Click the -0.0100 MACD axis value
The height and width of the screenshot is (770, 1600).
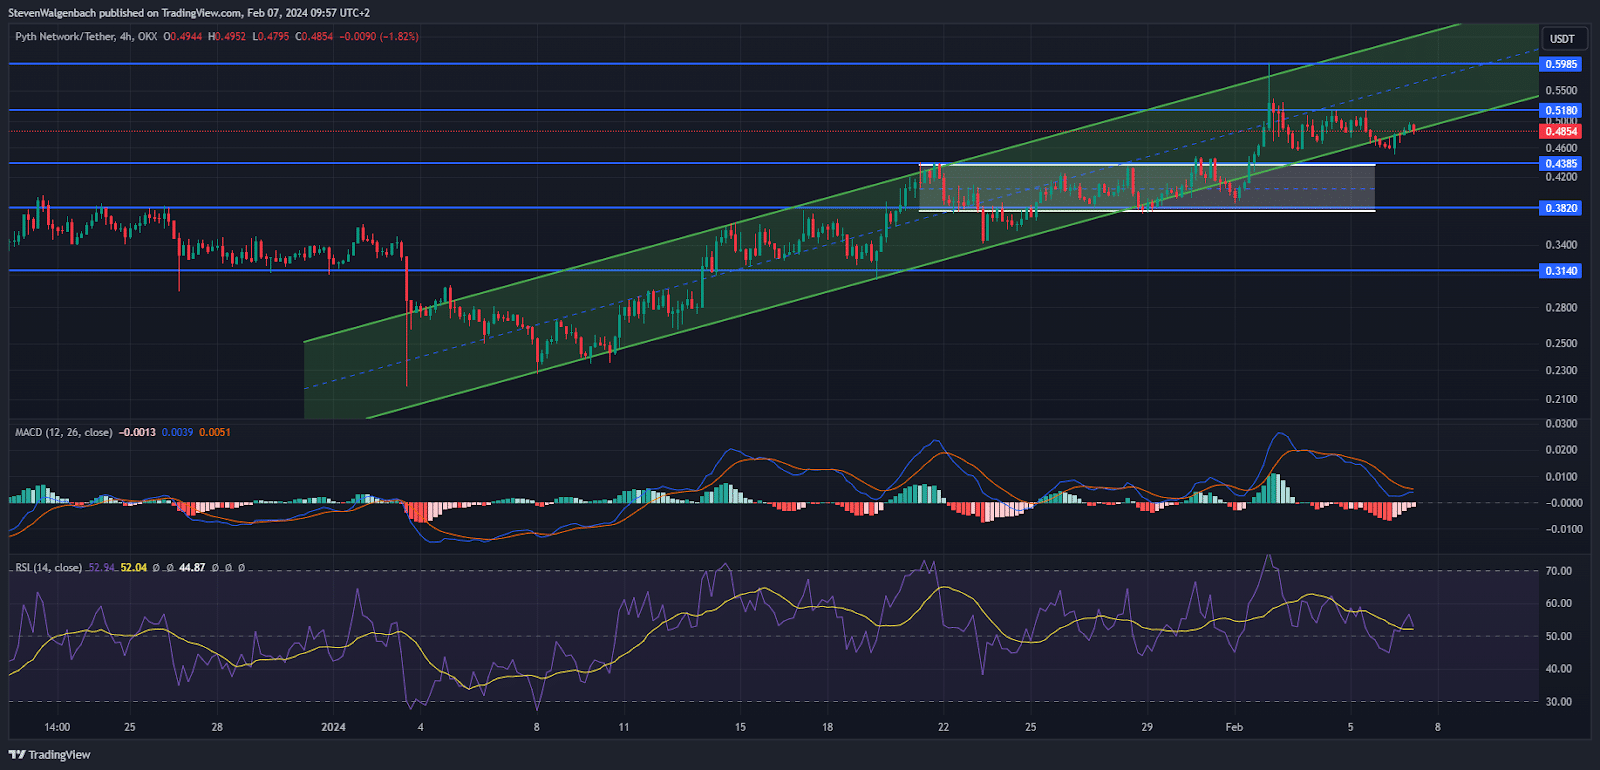(x=1564, y=530)
